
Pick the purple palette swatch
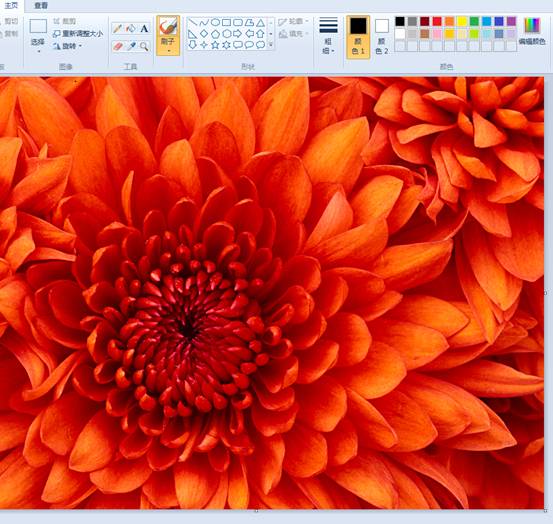(511, 22)
